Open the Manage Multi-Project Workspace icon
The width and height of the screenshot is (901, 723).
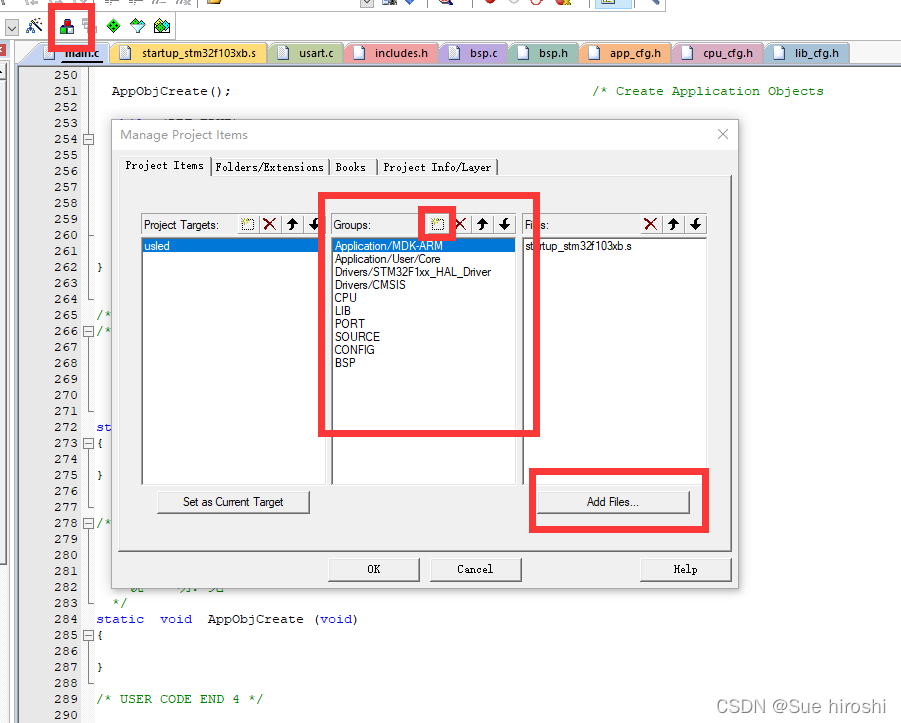pos(87,25)
